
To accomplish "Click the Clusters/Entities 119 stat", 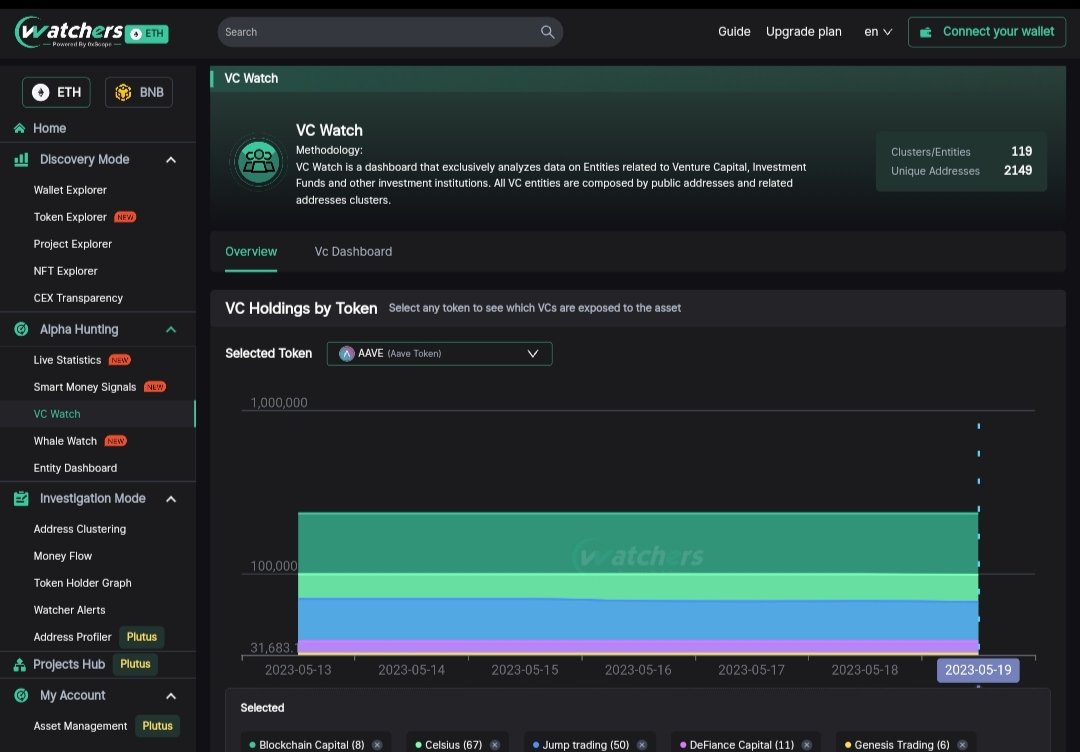I will (x=962, y=152).
